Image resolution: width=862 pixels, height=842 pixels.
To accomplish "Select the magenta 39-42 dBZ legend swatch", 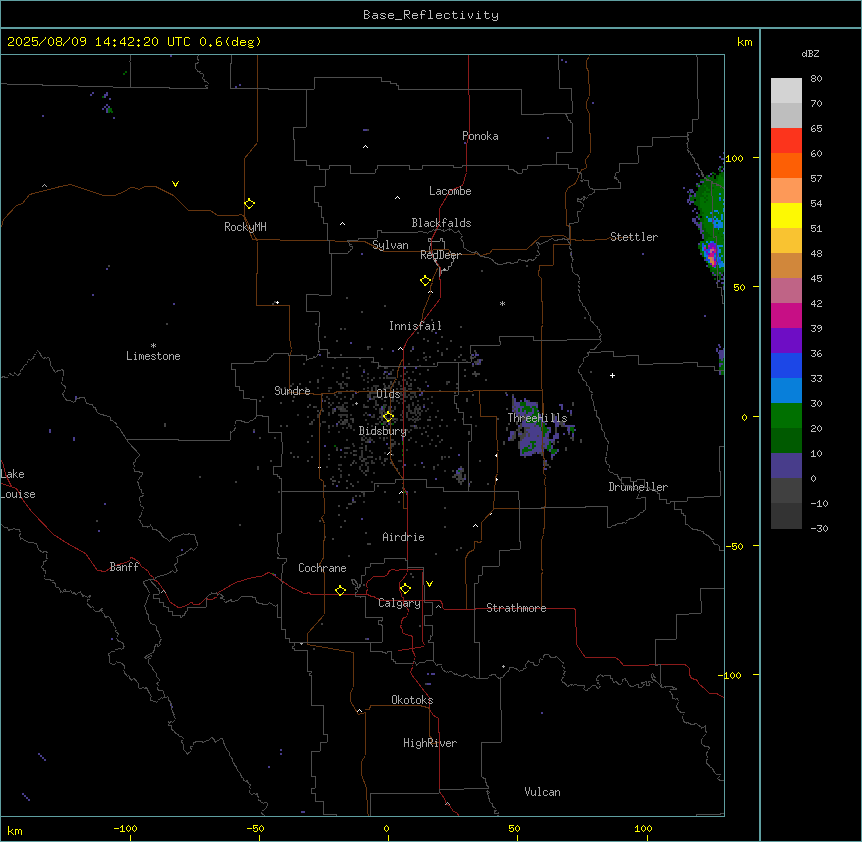I will (786, 315).
